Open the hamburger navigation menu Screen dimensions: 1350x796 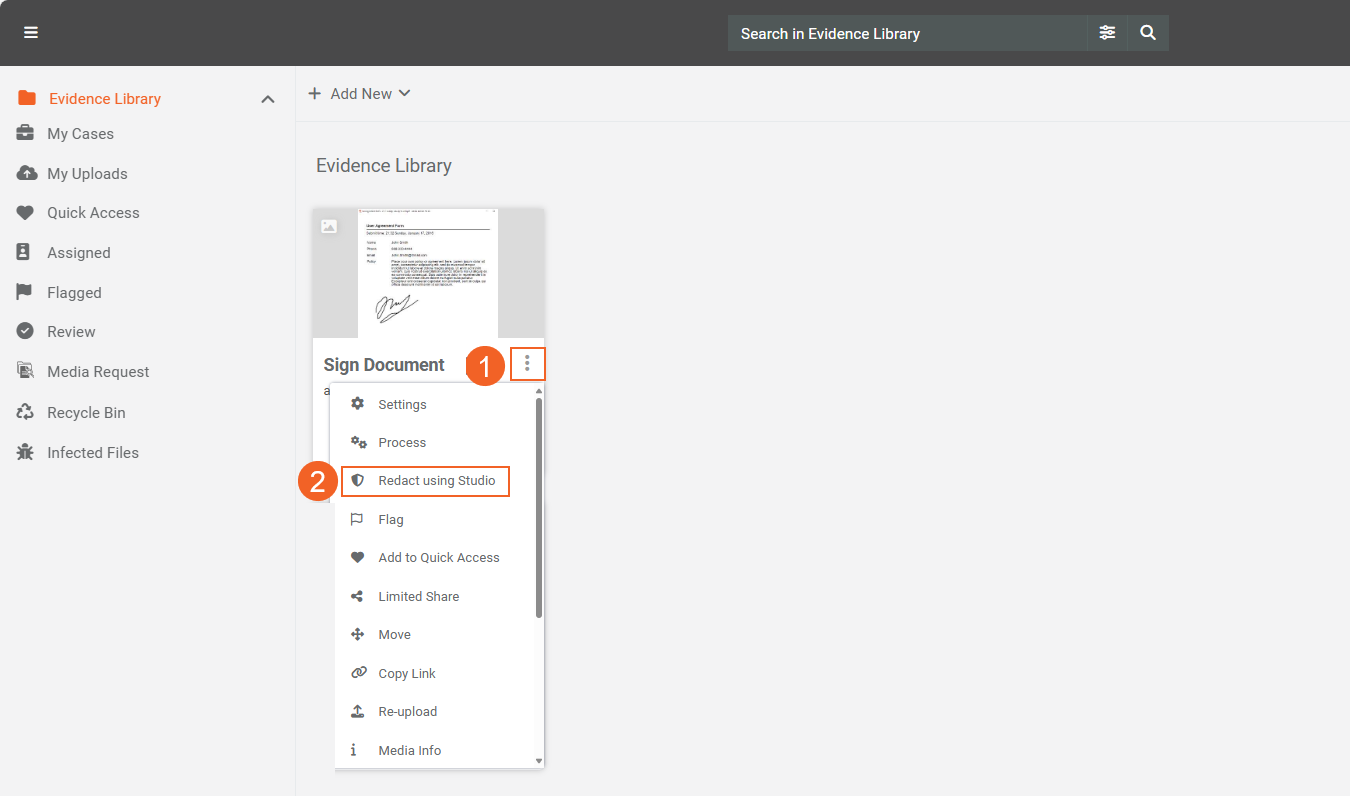click(31, 33)
